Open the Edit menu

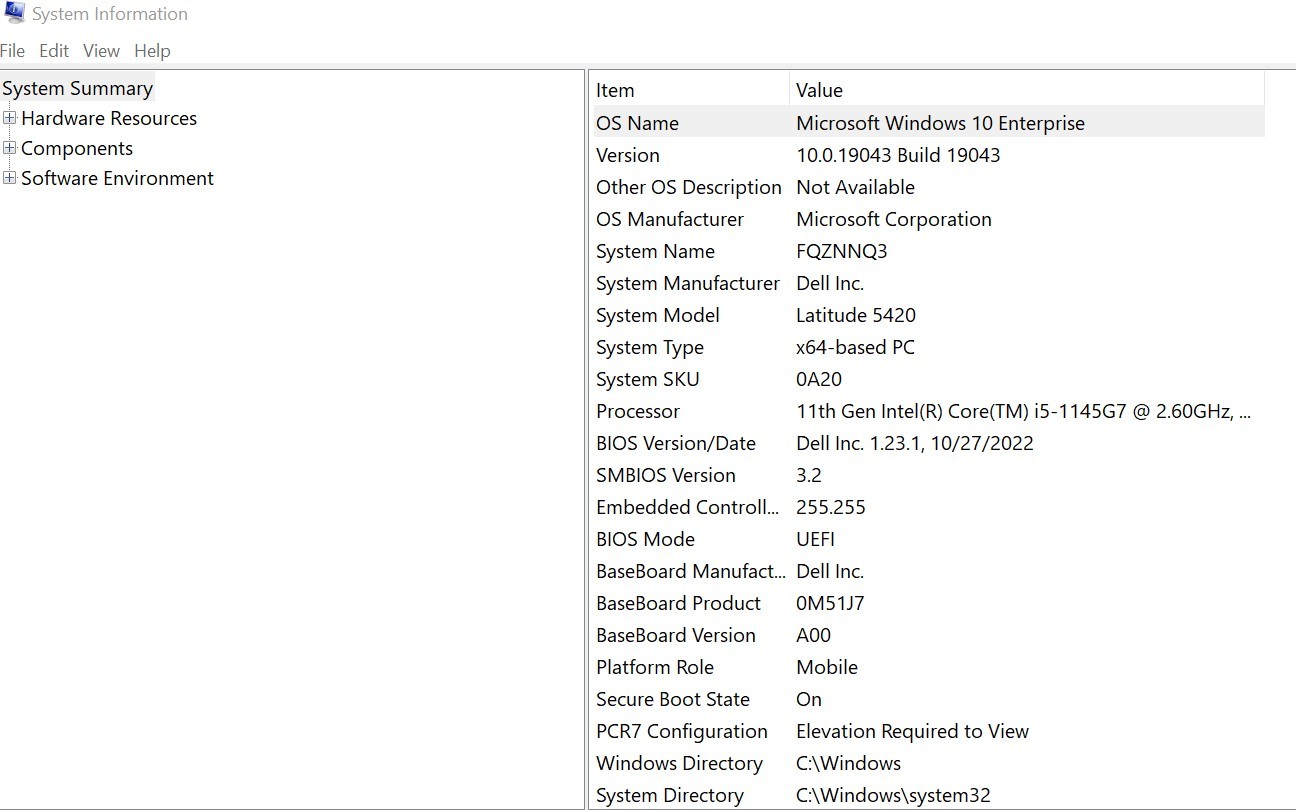click(x=54, y=51)
